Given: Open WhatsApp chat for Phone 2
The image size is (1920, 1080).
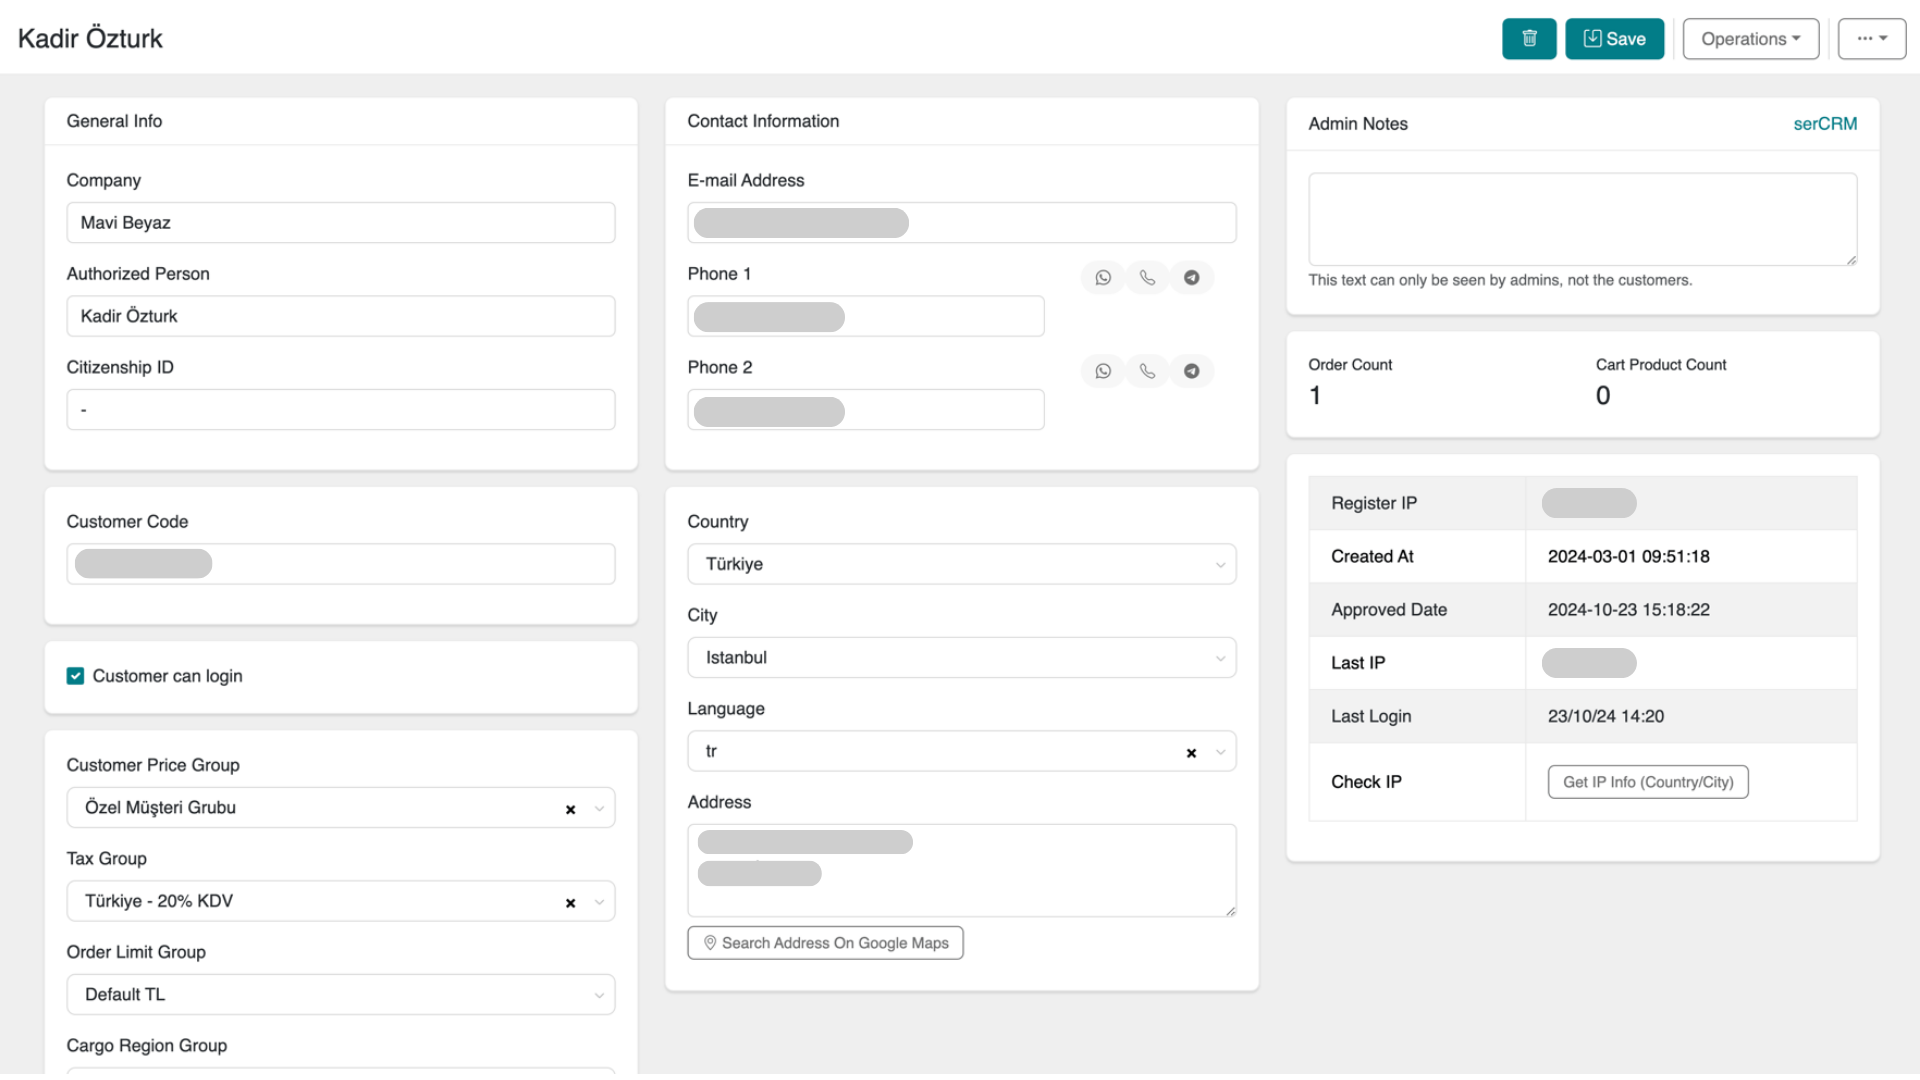Looking at the screenshot, I should [1102, 370].
